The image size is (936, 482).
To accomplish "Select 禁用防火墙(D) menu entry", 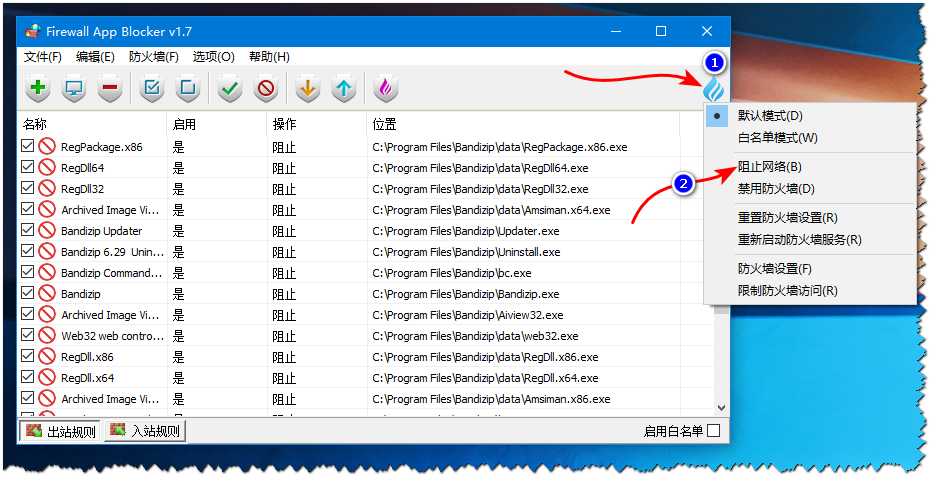I will click(776, 189).
